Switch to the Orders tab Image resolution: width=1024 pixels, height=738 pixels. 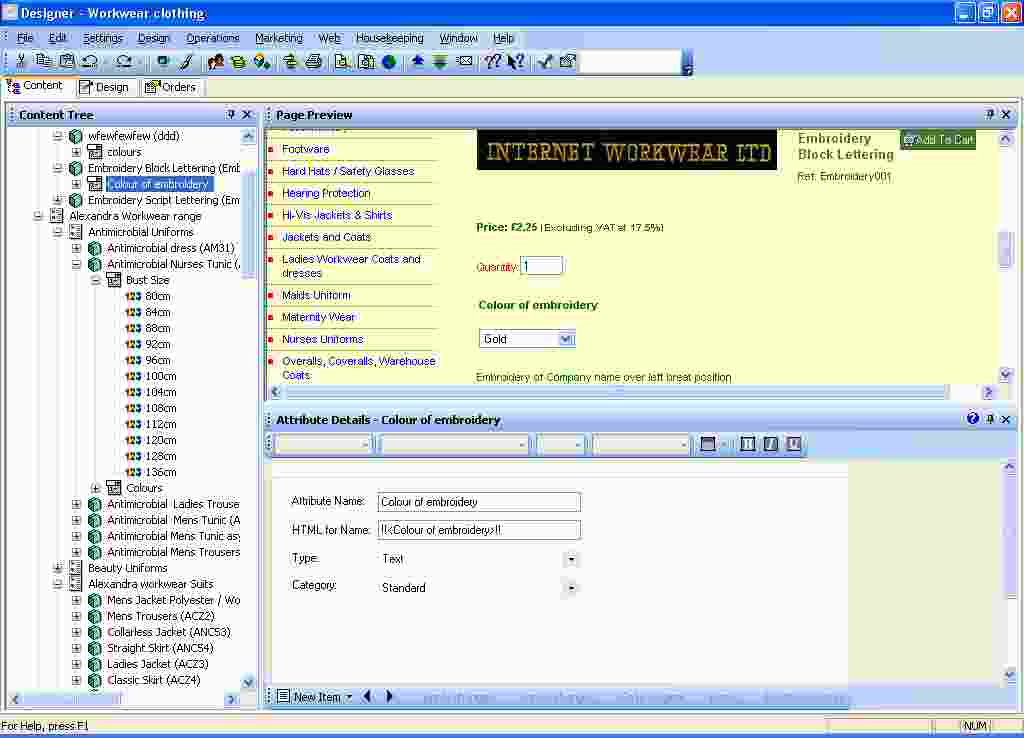pos(172,87)
